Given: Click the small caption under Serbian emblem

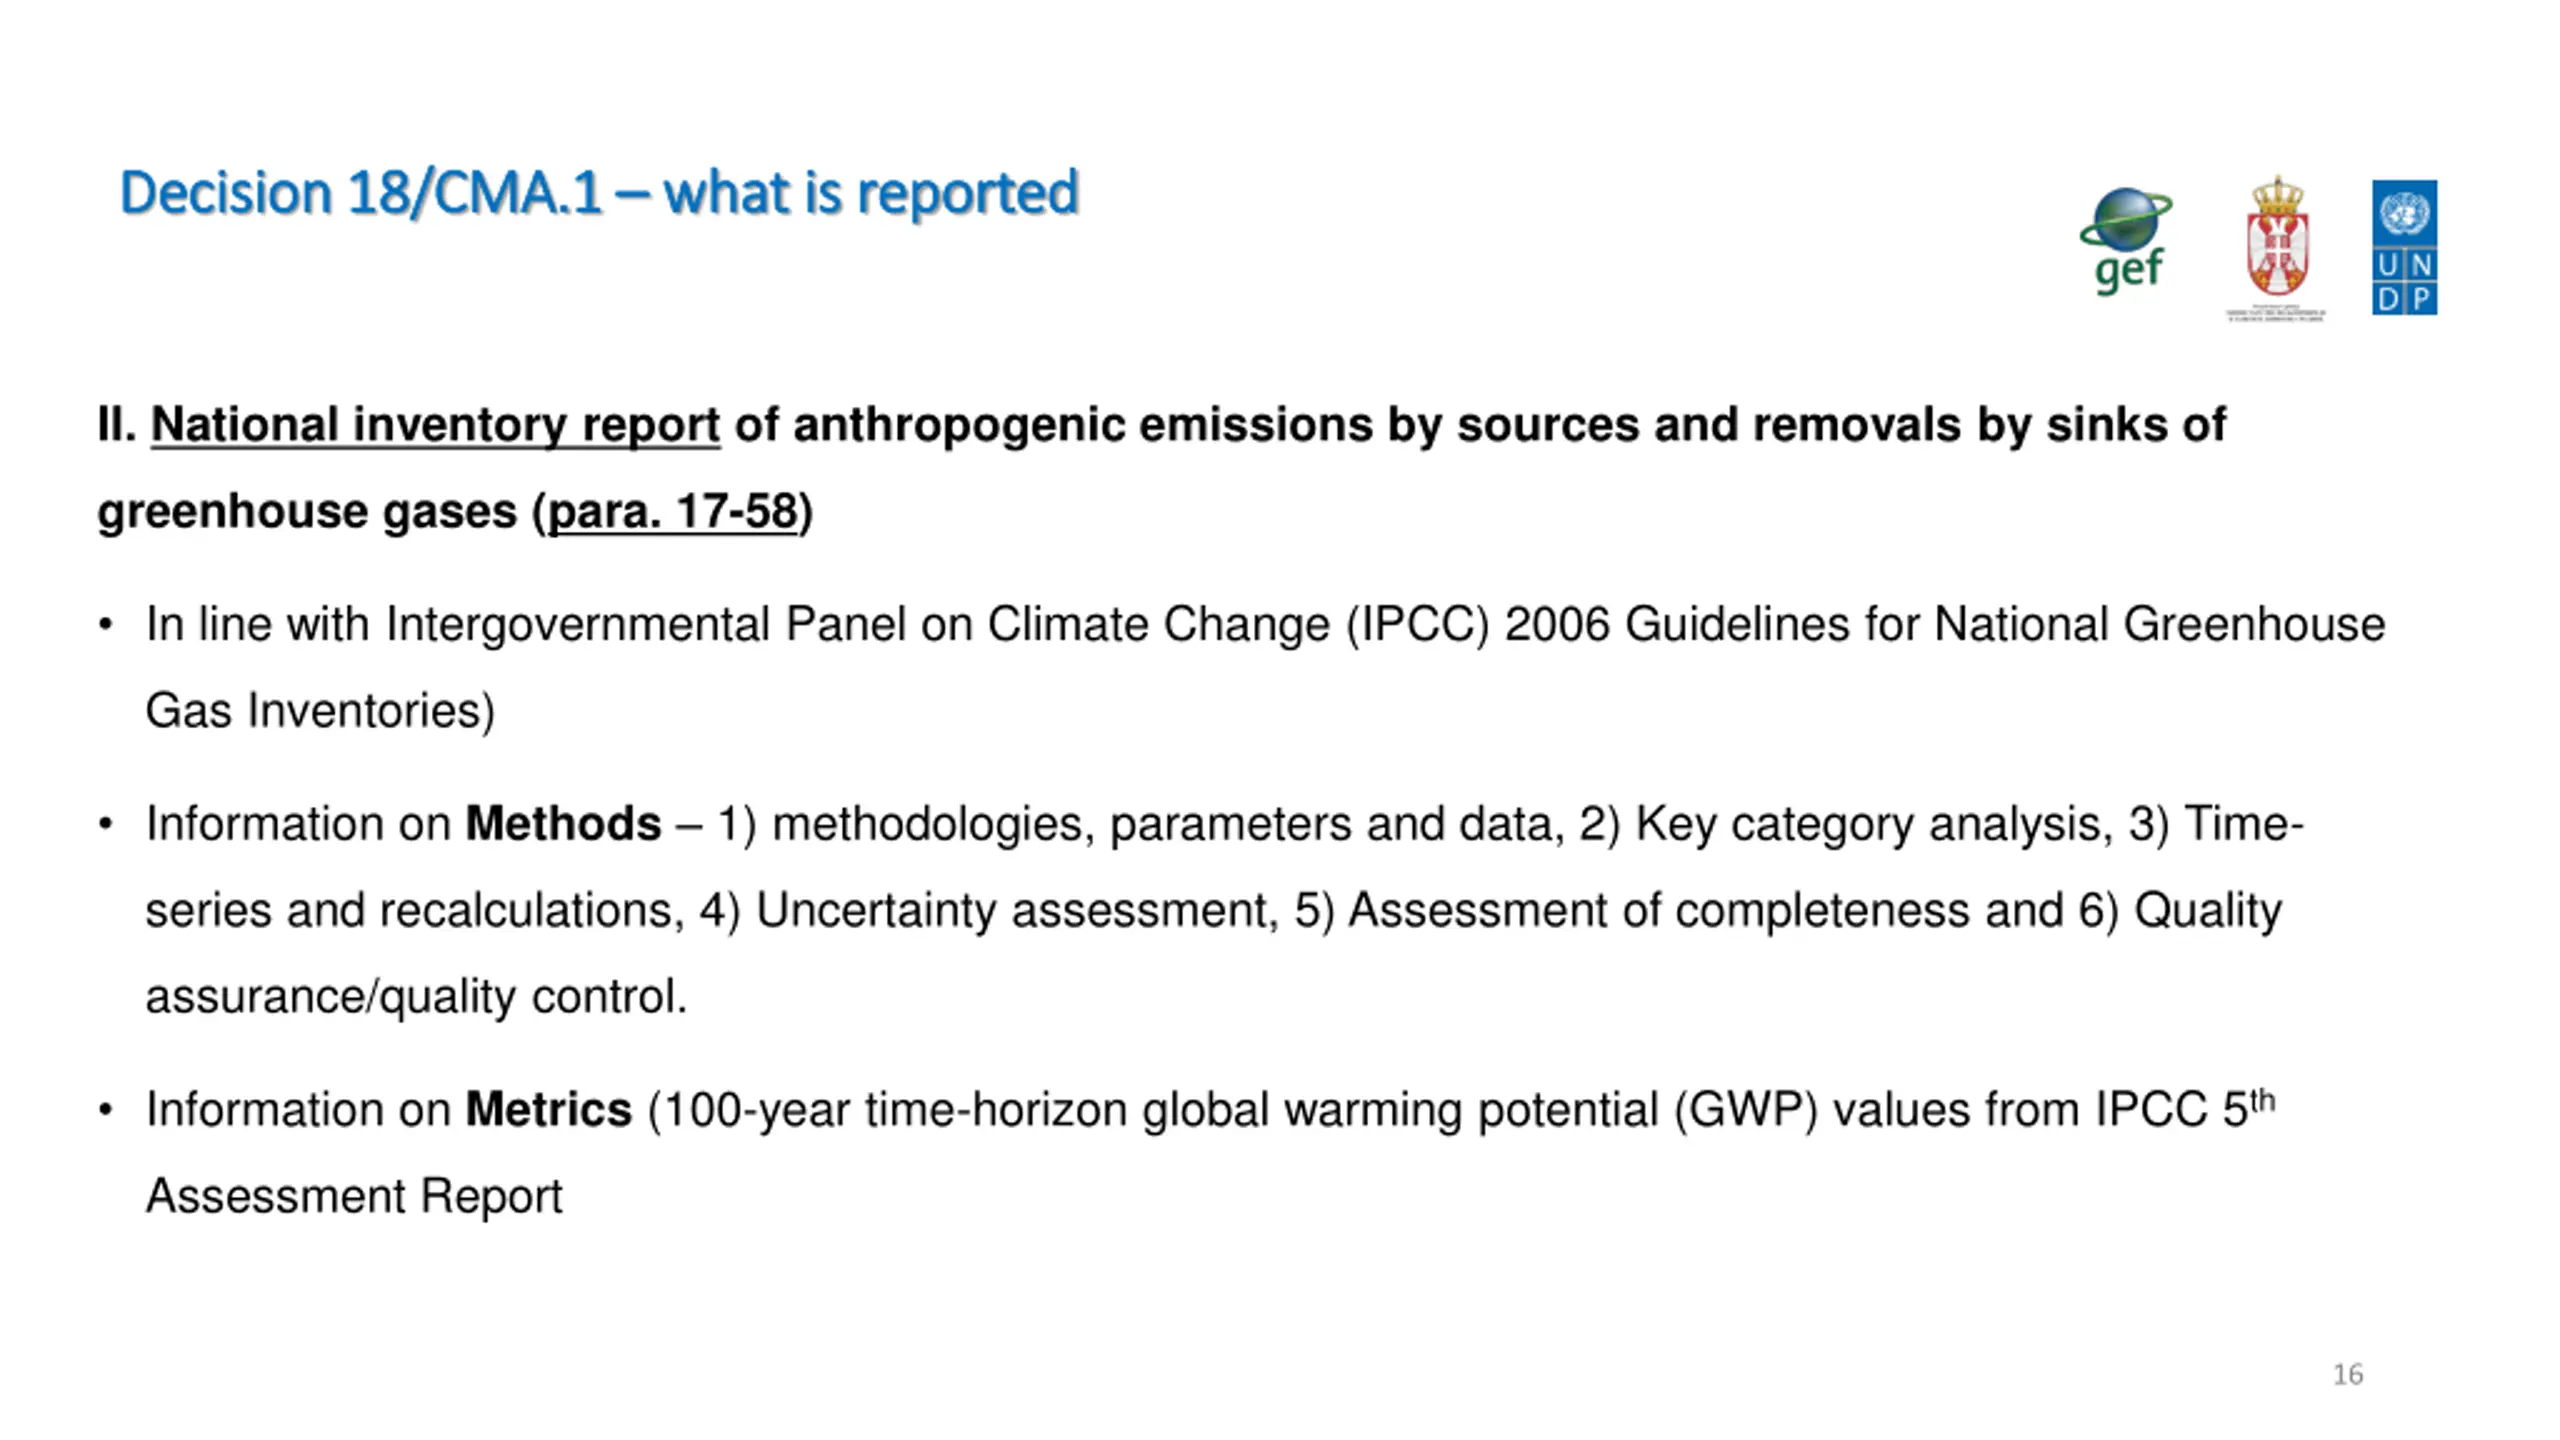Looking at the screenshot, I should pyautogui.click(x=2276, y=314).
